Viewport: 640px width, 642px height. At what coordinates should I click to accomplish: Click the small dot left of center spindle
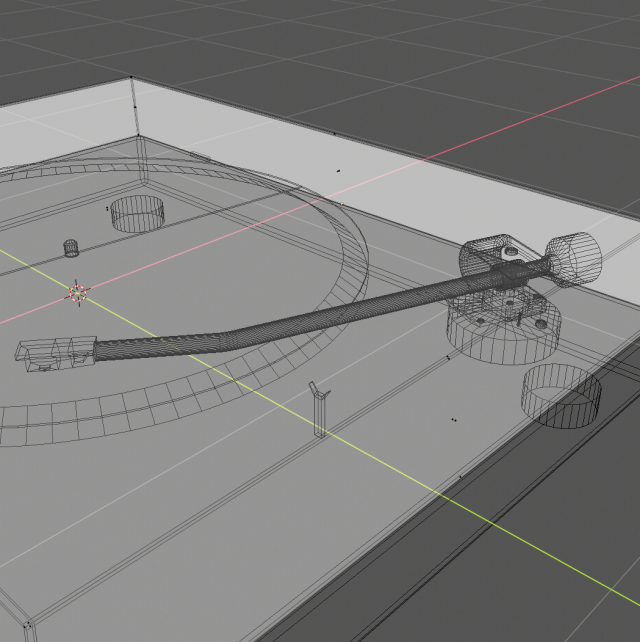click(x=107, y=208)
